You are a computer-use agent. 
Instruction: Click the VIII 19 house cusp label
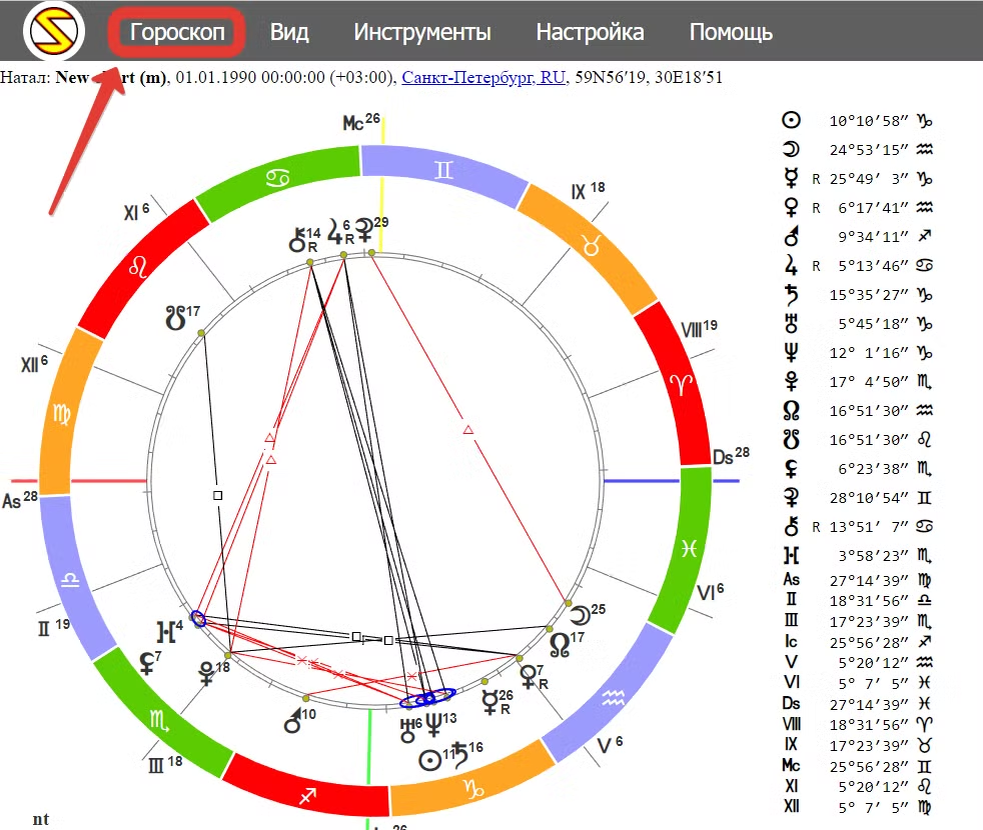point(698,328)
